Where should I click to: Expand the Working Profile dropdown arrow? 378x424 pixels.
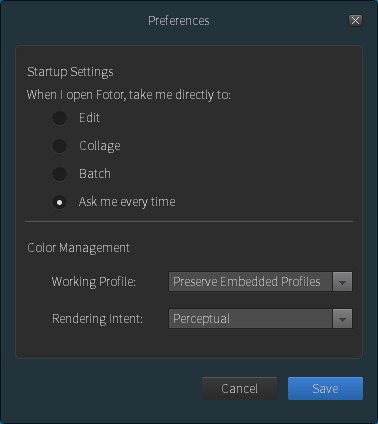pos(342,282)
